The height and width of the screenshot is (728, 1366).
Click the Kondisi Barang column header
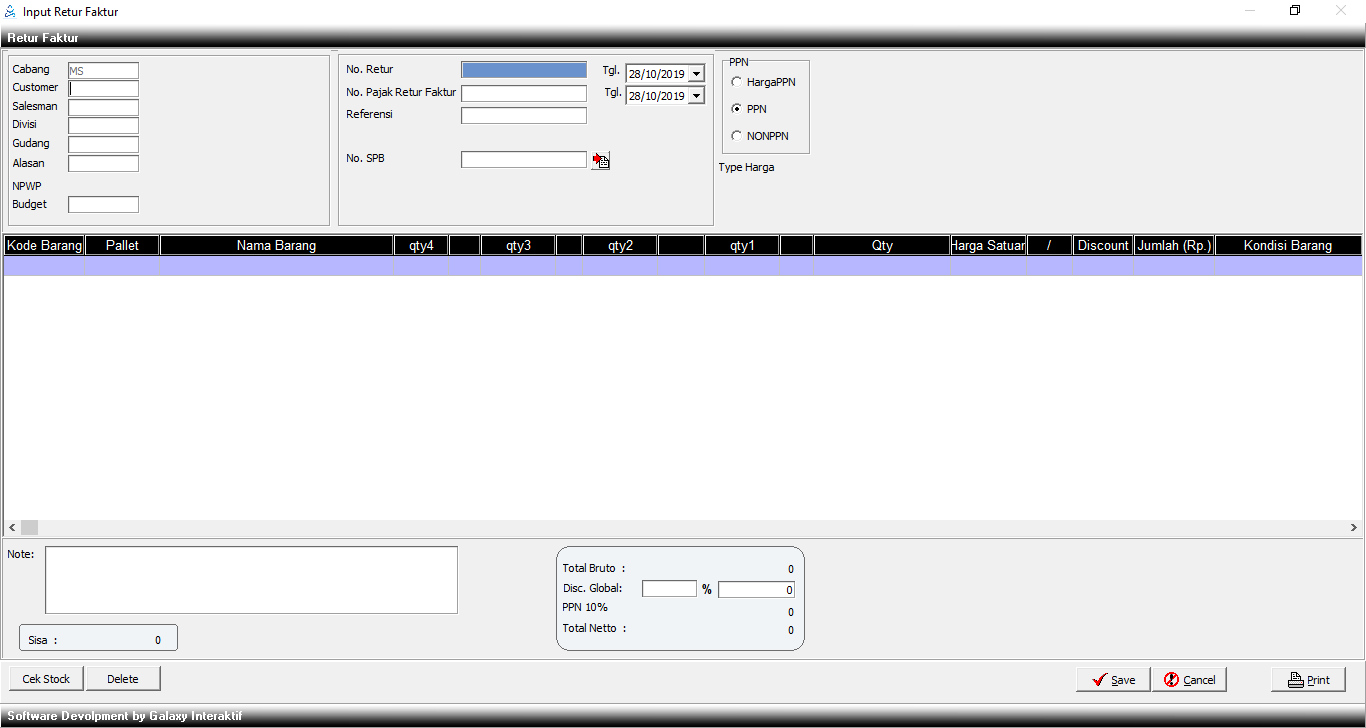[1287, 245]
